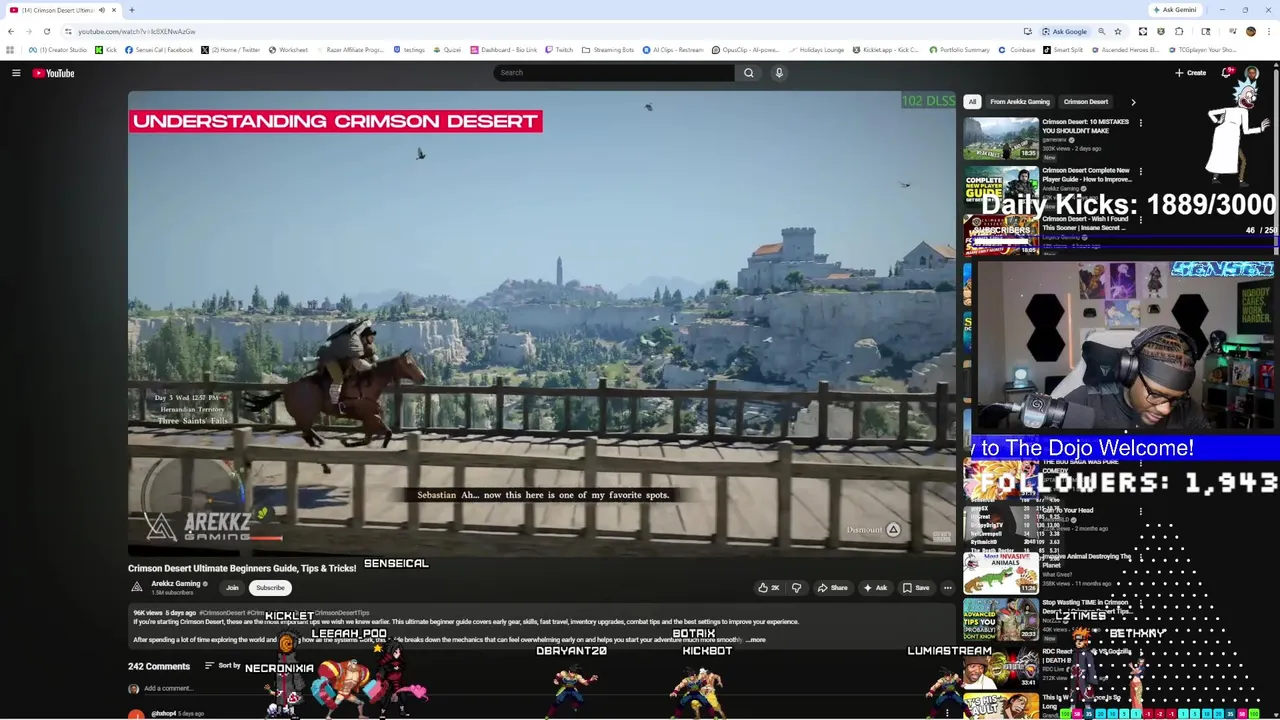Show more filter chips with right arrow
The image size is (1280, 720).
pos(1133,102)
